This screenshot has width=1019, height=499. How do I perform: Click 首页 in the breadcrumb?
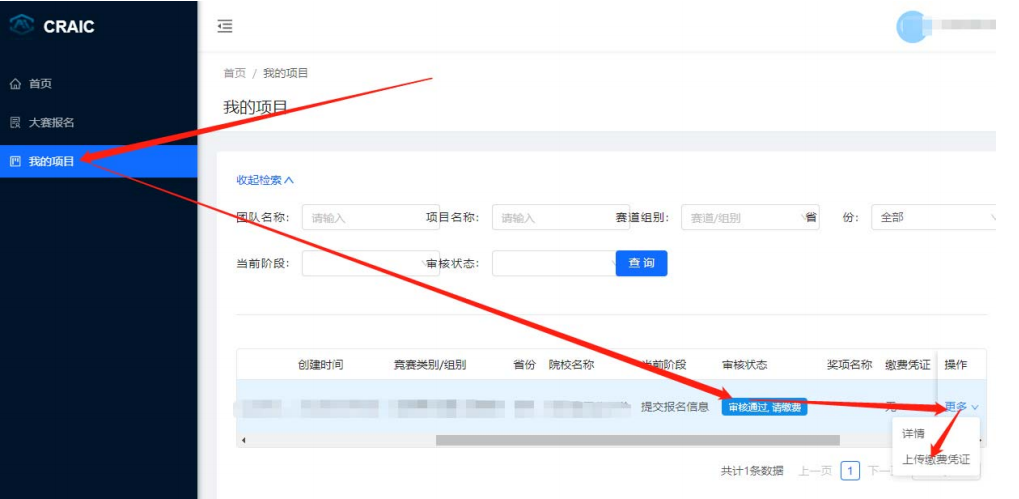(x=234, y=73)
